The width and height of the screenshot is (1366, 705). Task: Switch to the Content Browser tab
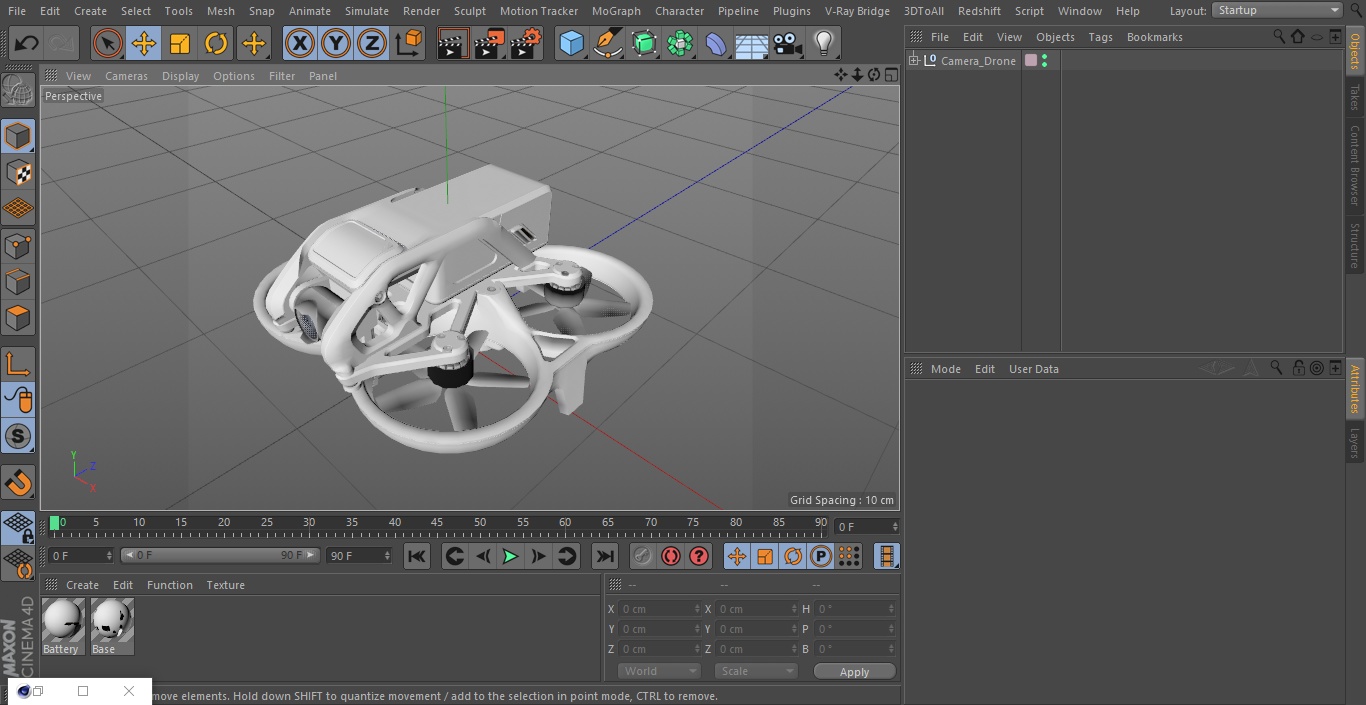tap(1355, 165)
